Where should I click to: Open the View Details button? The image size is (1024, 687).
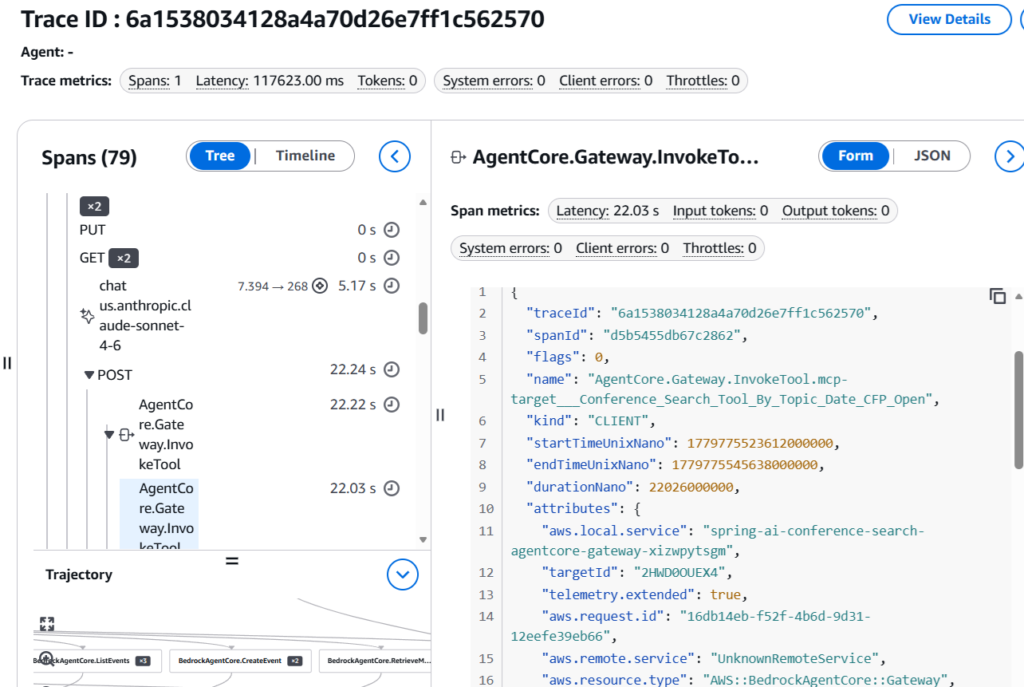[948, 20]
